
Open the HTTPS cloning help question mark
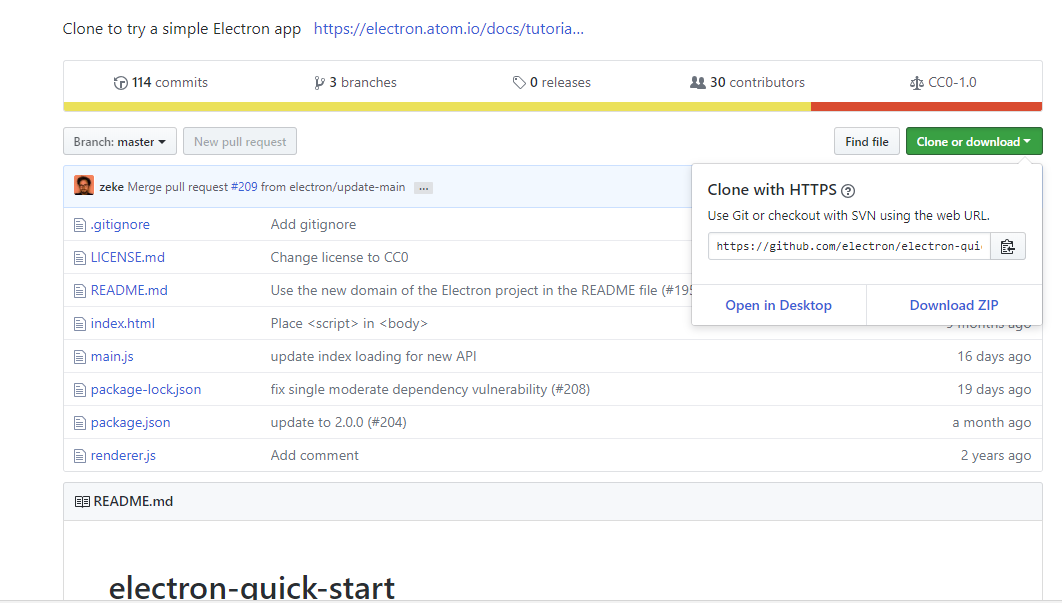(x=848, y=191)
